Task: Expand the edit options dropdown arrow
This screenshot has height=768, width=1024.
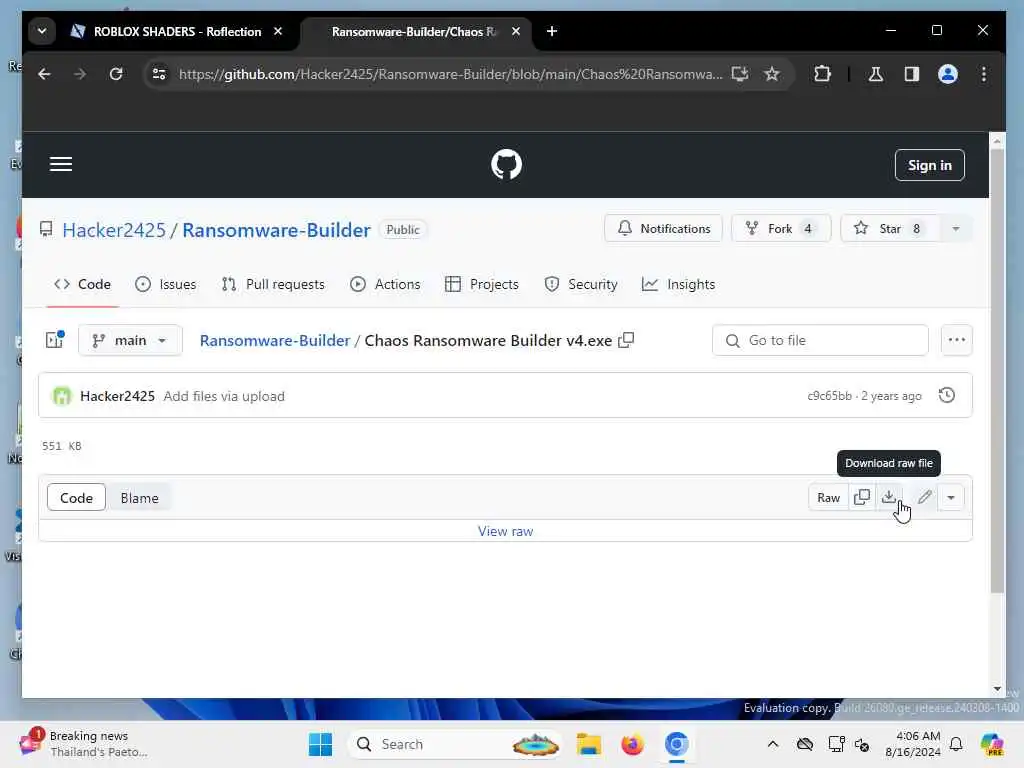Action: point(951,498)
